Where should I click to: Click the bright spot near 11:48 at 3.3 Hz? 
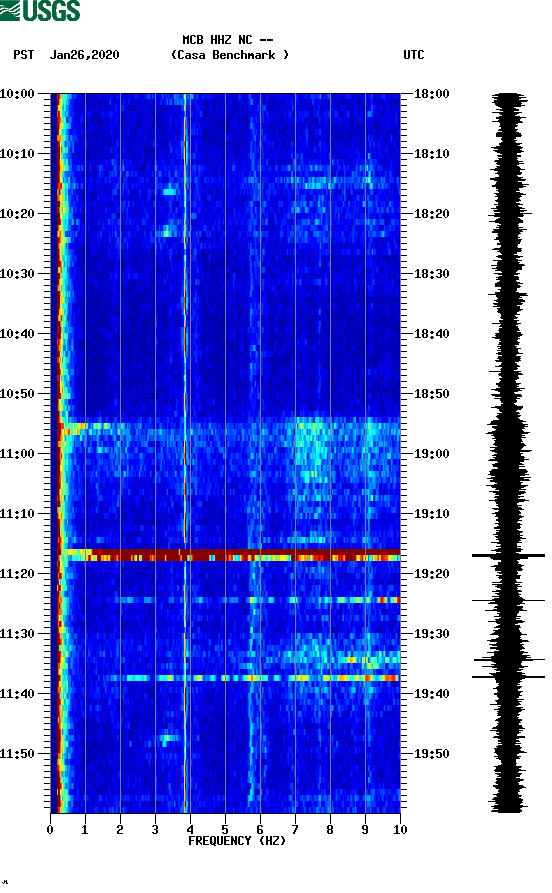tap(169, 739)
